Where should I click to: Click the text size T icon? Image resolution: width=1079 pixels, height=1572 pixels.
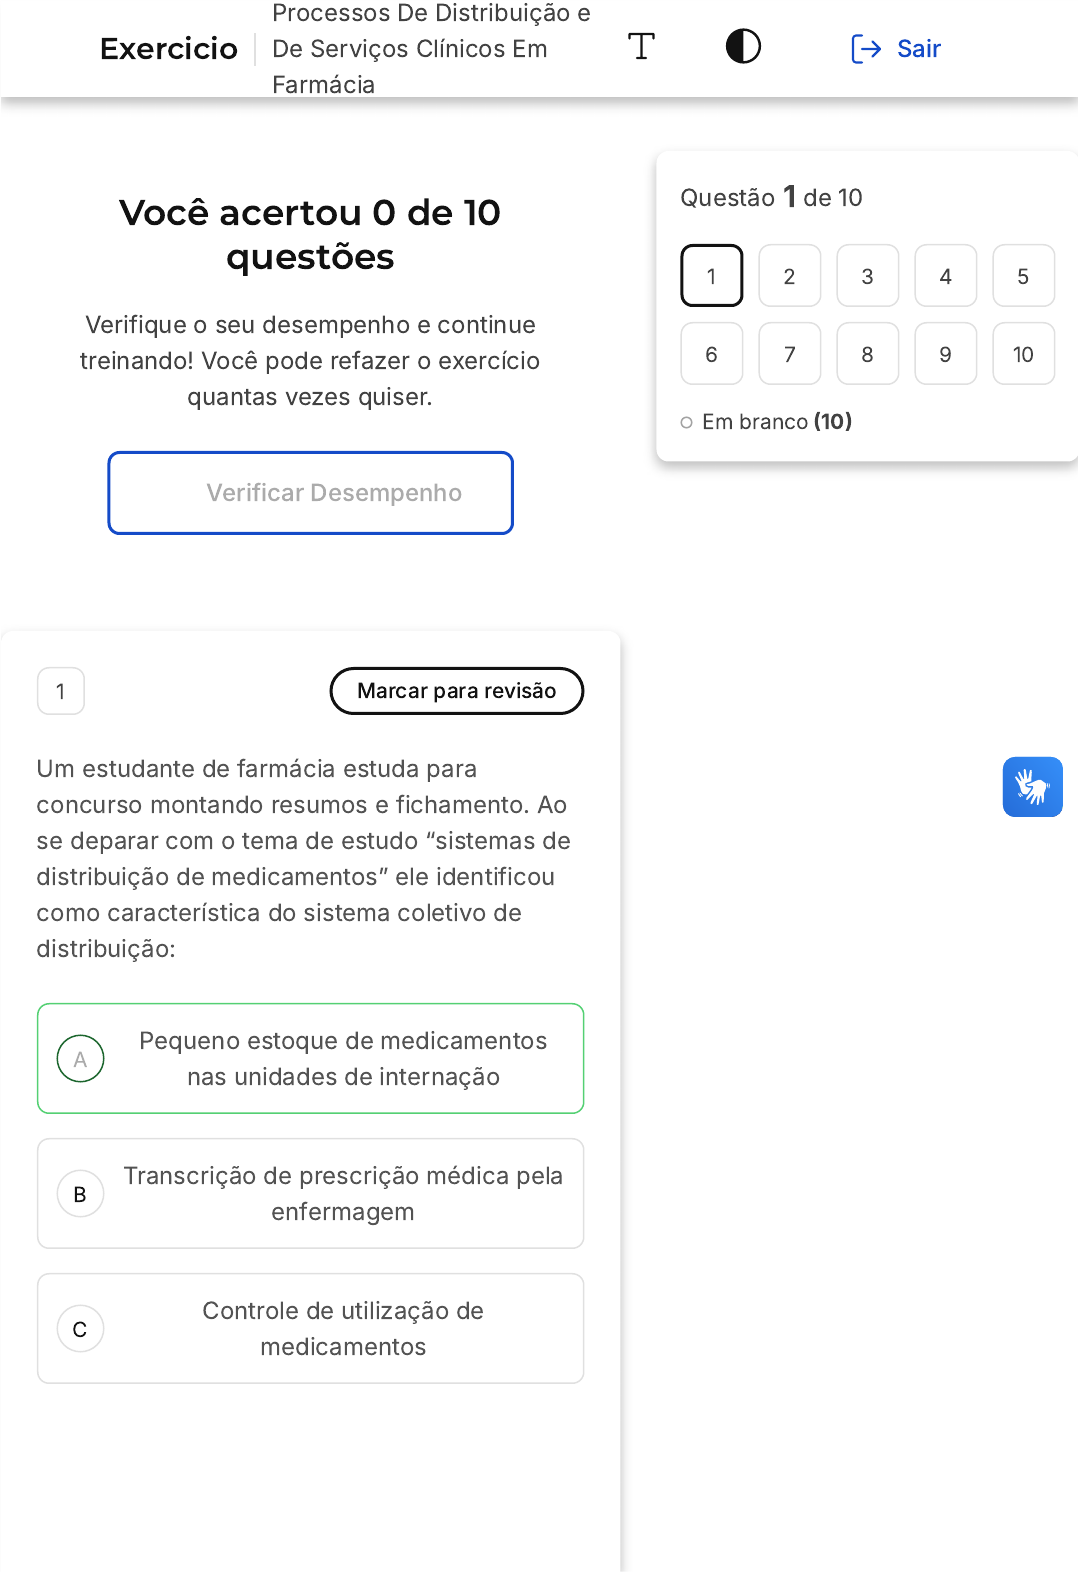coord(641,47)
